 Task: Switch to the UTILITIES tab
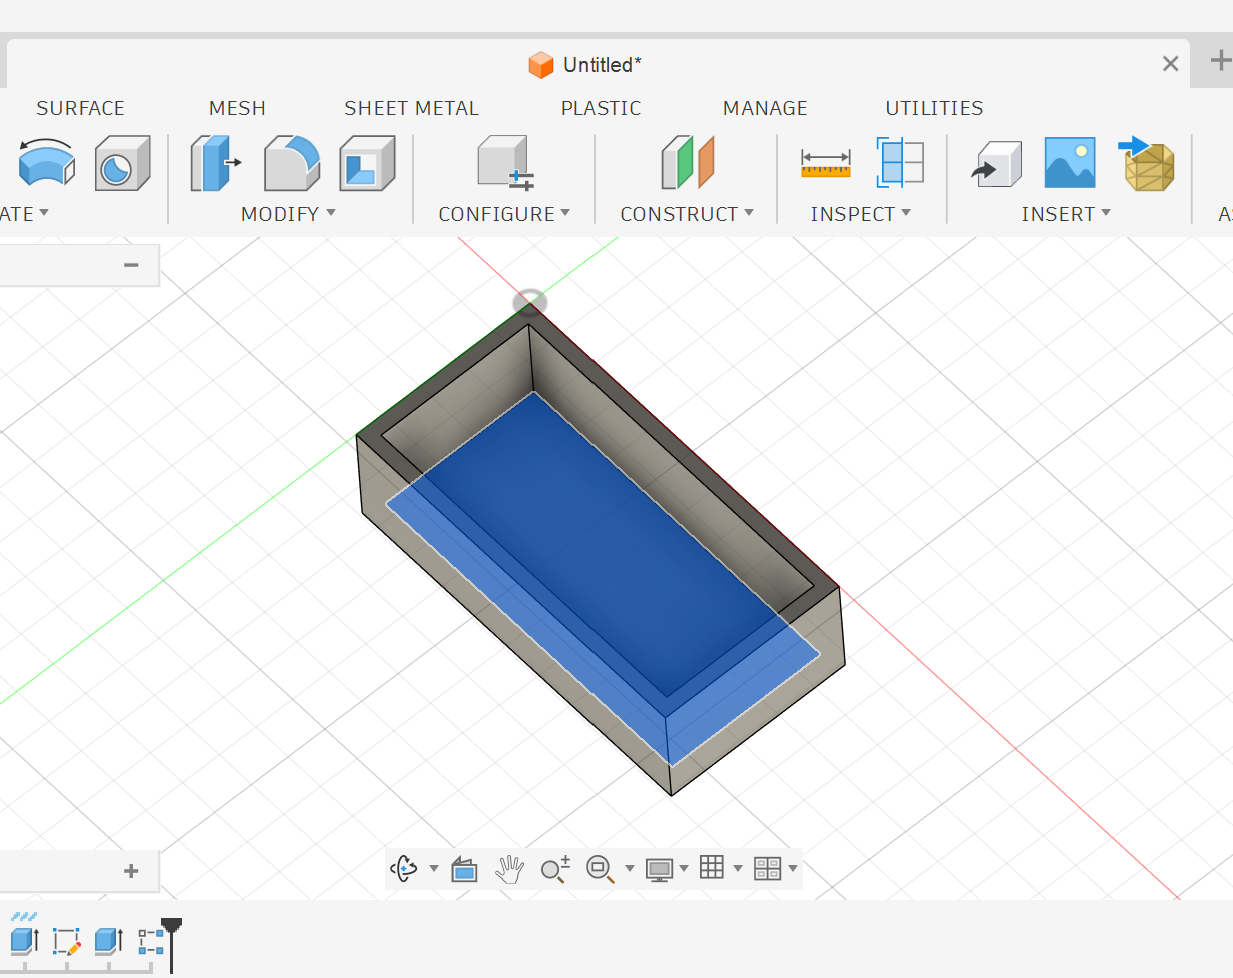934,108
